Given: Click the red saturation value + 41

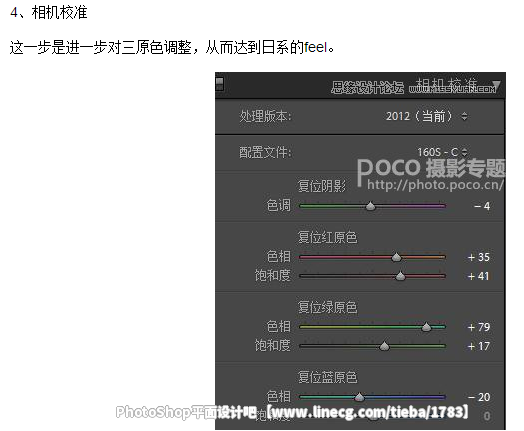Looking at the screenshot, I should coord(479,276).
